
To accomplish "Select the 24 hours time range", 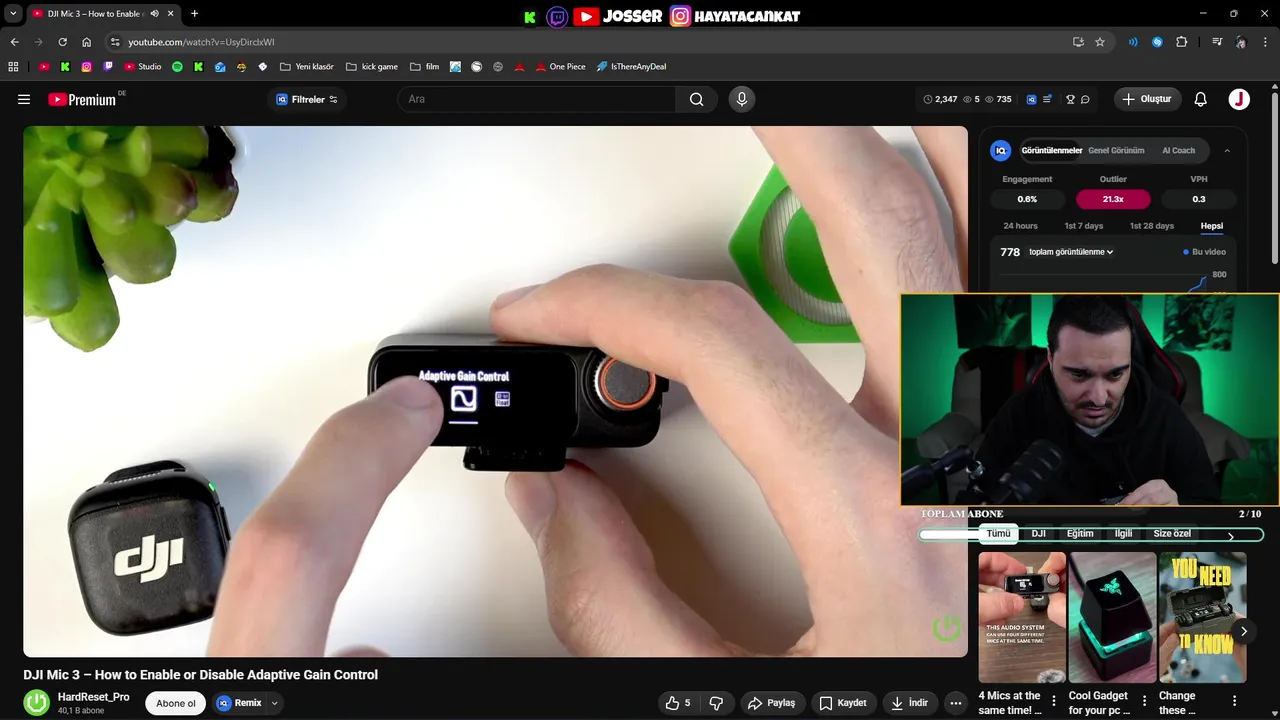I will pos(1020,226).
